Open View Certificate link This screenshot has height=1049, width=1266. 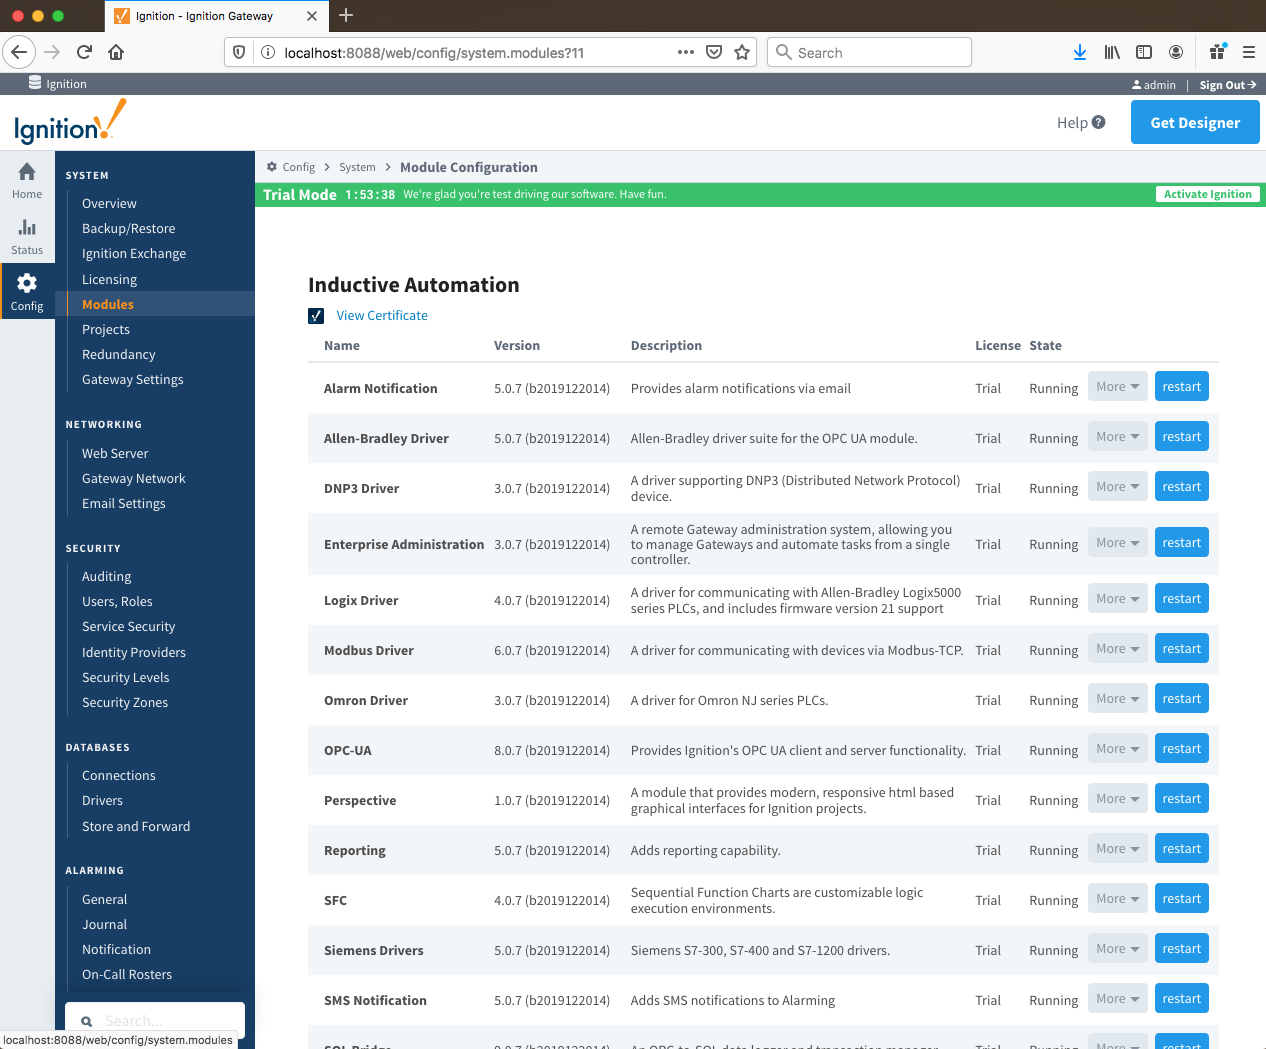(382, 315)
